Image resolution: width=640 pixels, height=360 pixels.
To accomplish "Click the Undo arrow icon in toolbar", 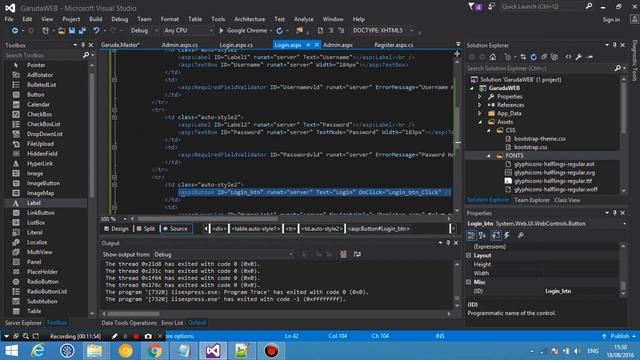I will click(x=96, y=31).
